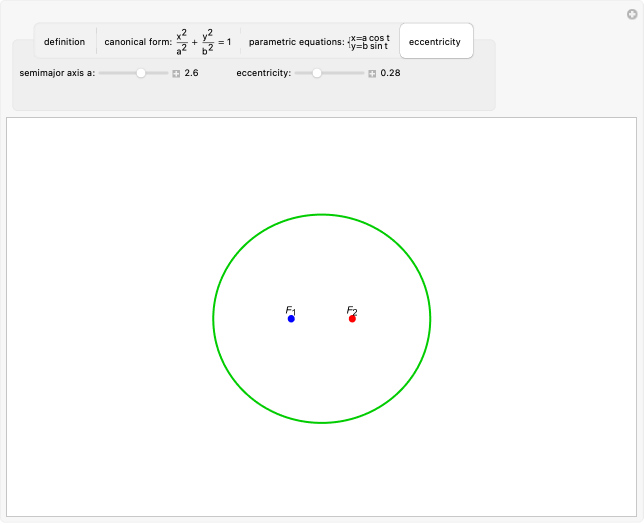Click the eccentricity tab
The height and width of the screenshot is (524, 644).
coord(435,42)
